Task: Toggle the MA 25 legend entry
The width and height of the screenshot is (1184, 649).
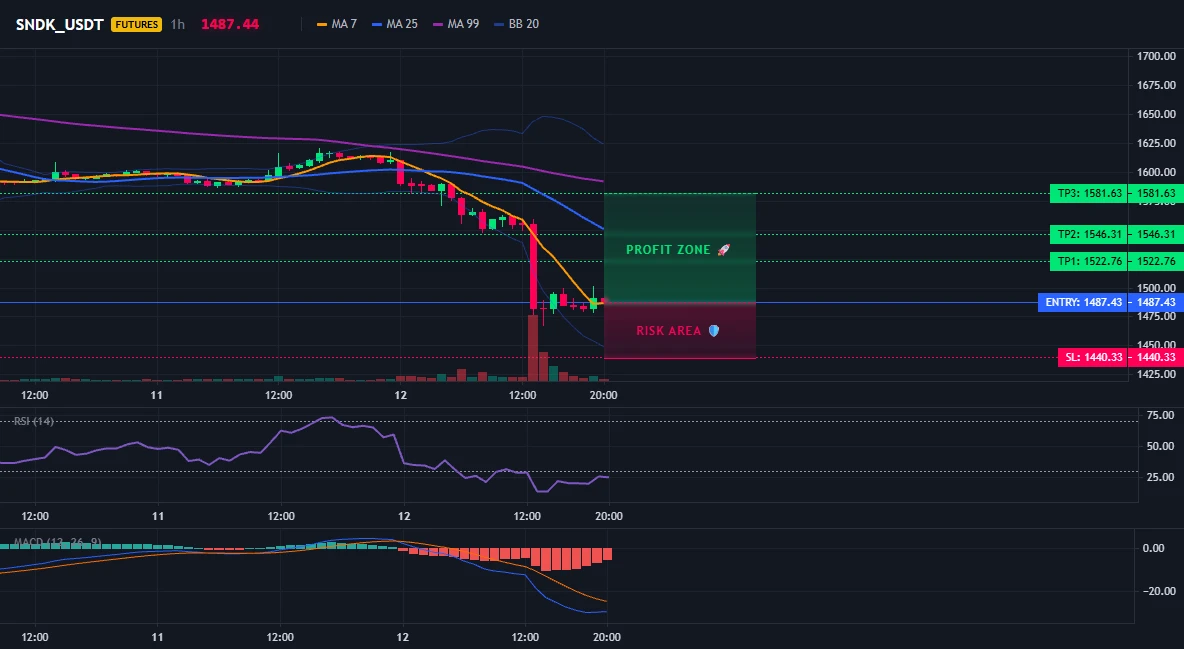Action: [x=395, y=24]
